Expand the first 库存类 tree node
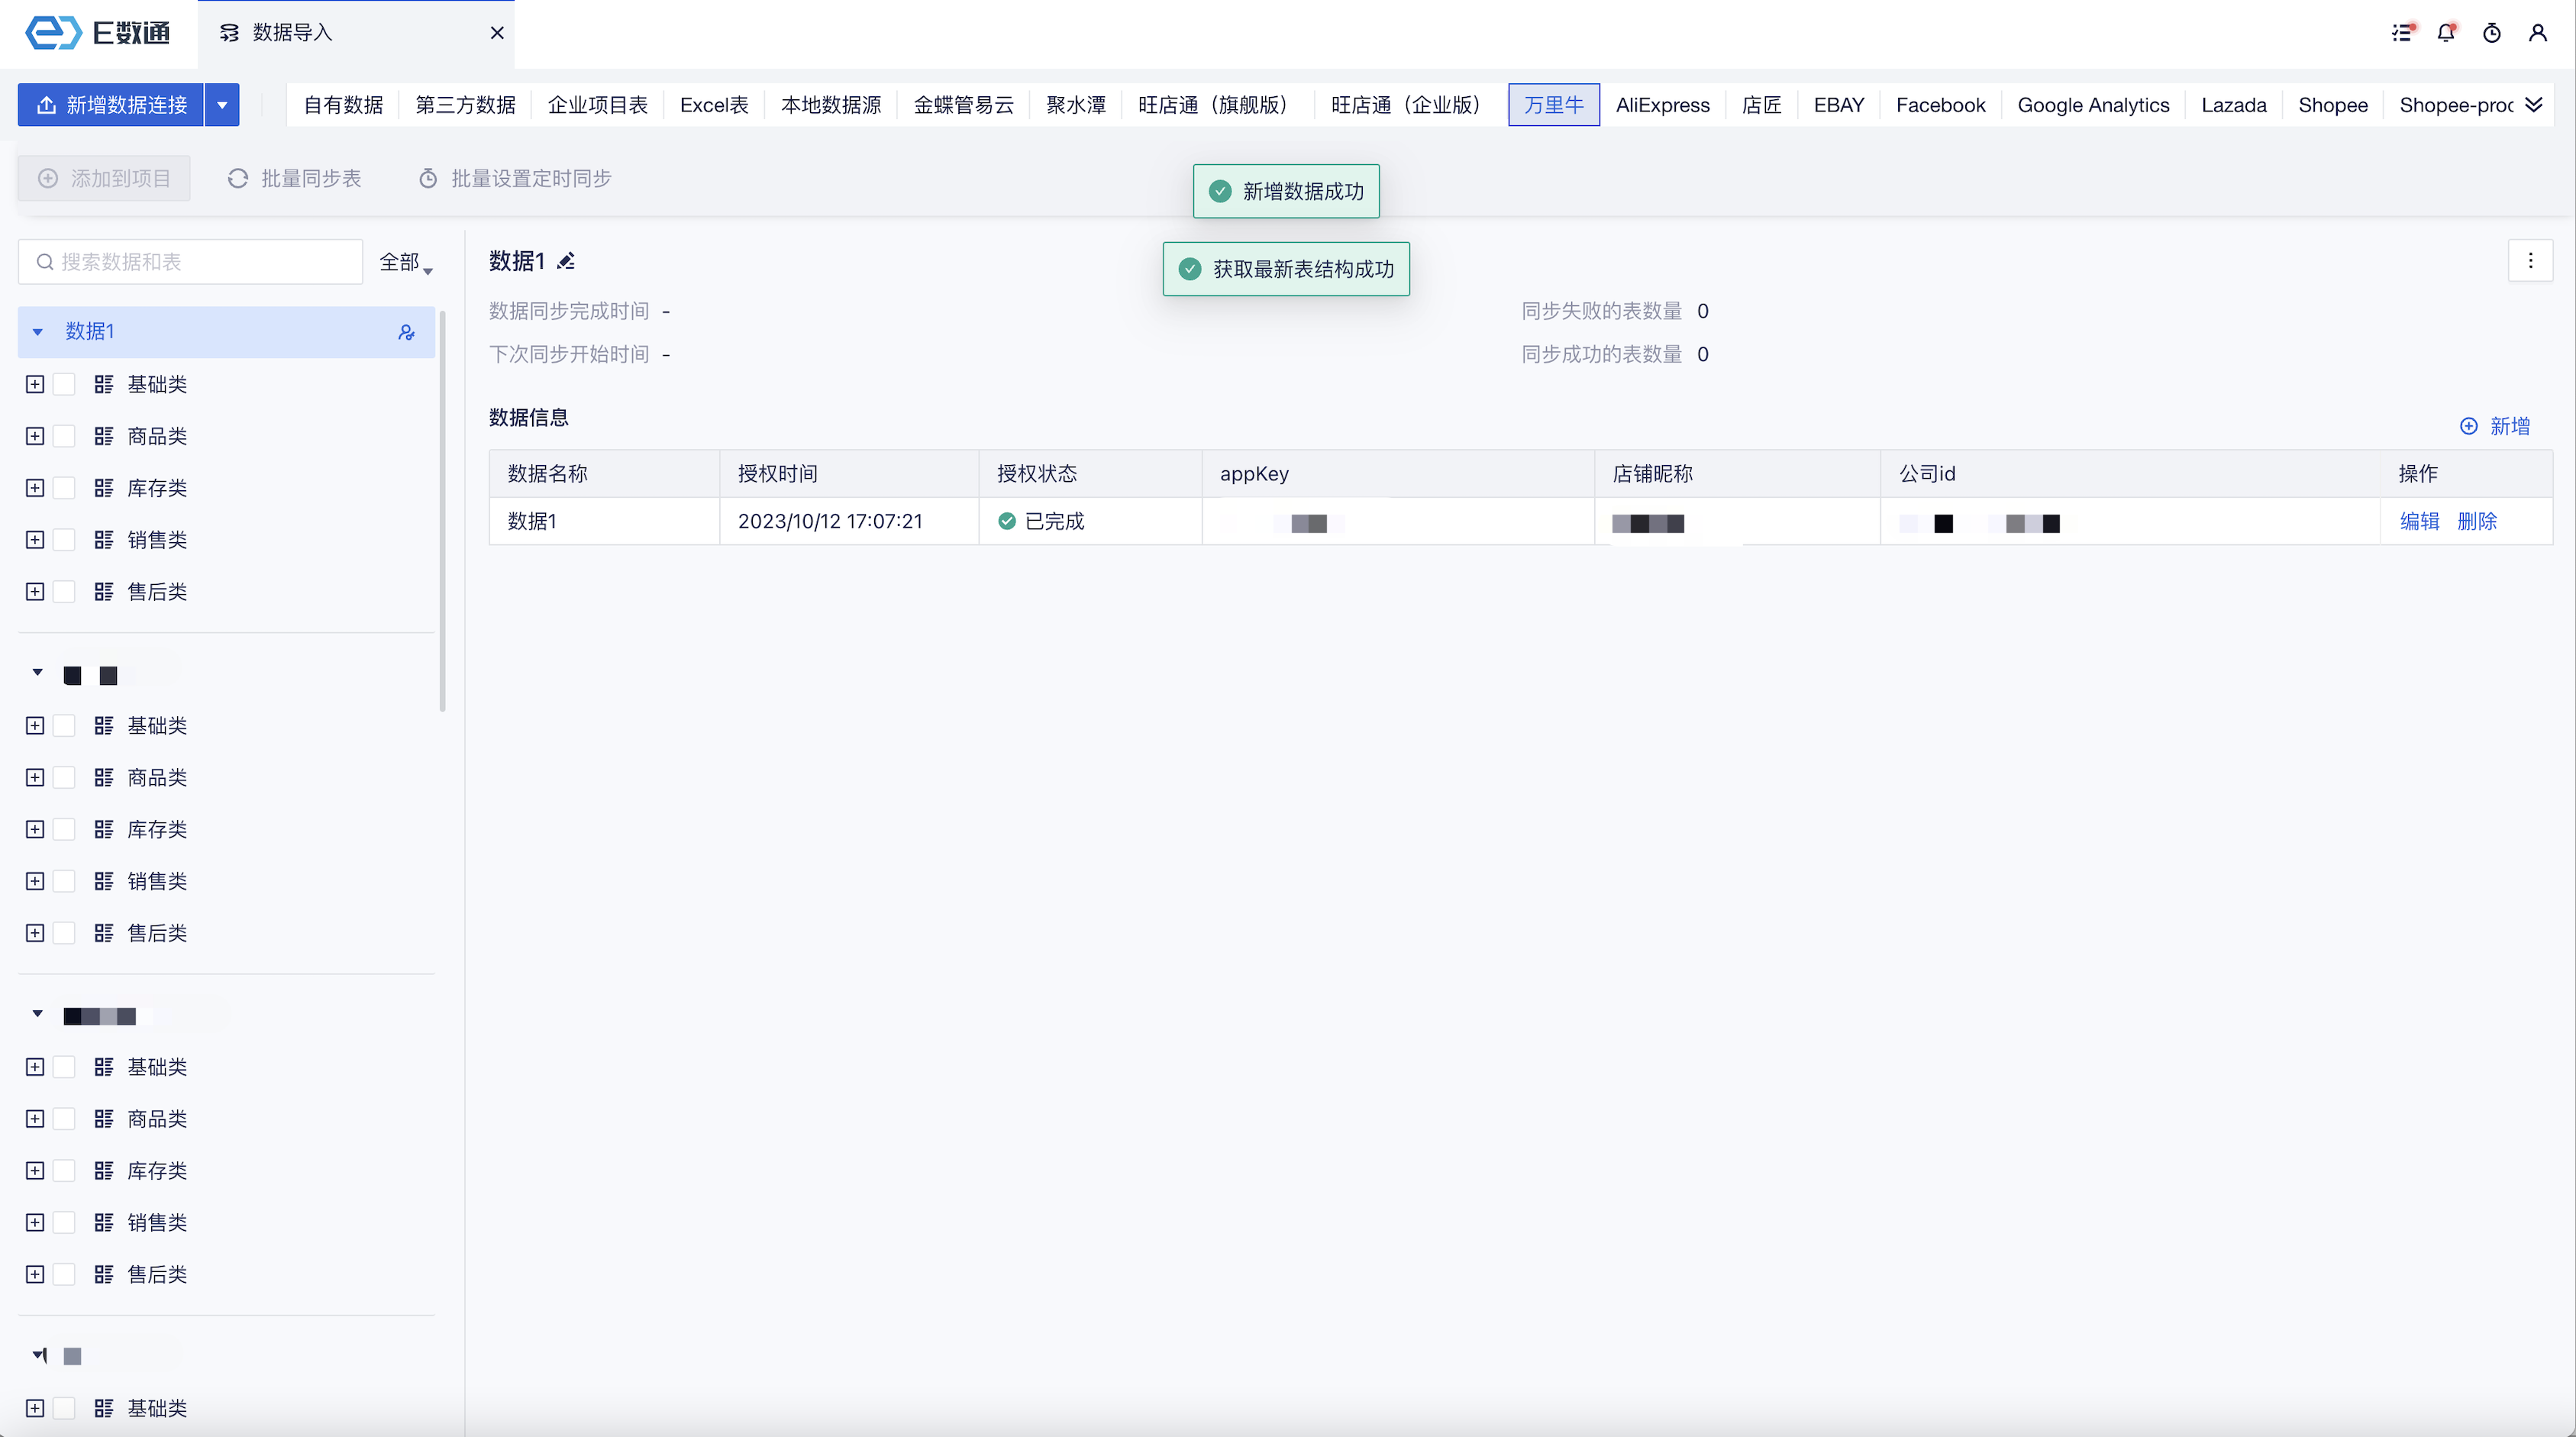 click(35, 488)
